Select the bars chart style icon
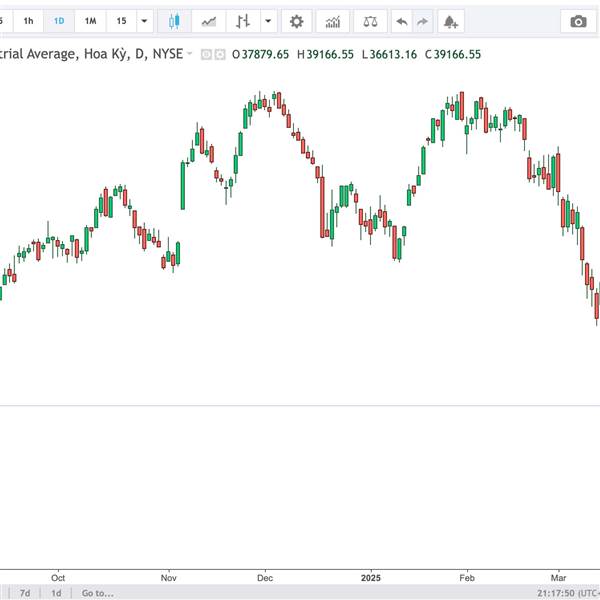 [243, 21]
